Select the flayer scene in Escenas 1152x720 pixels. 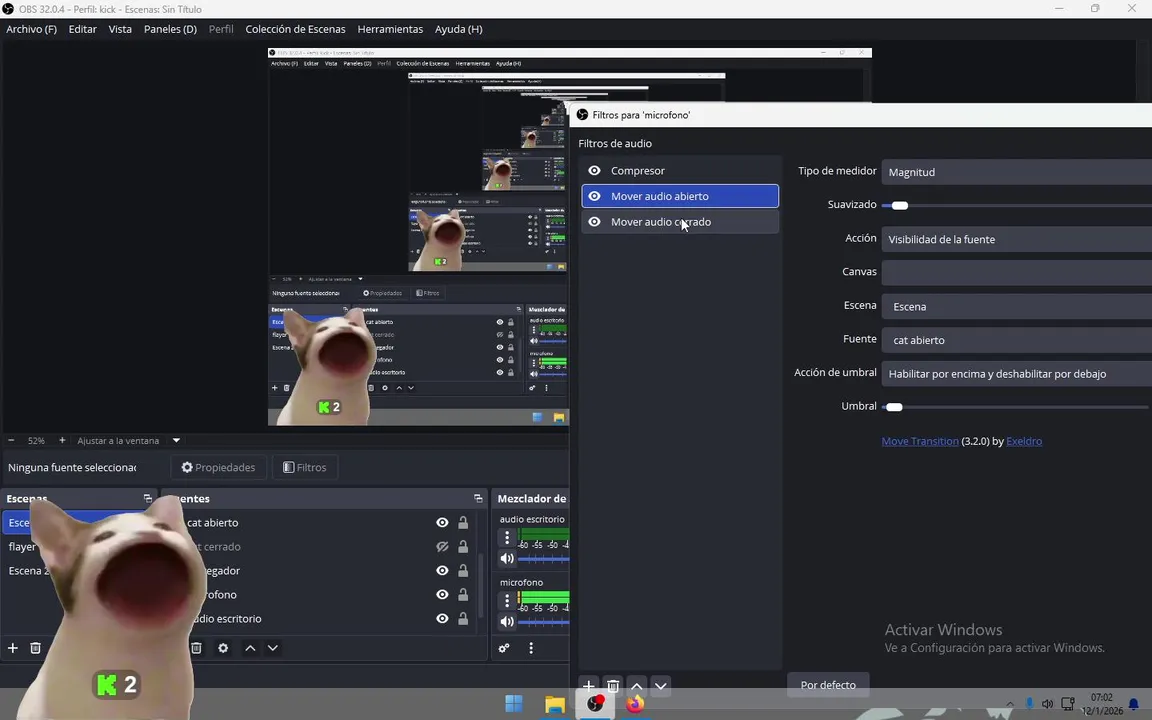[22, 547]
